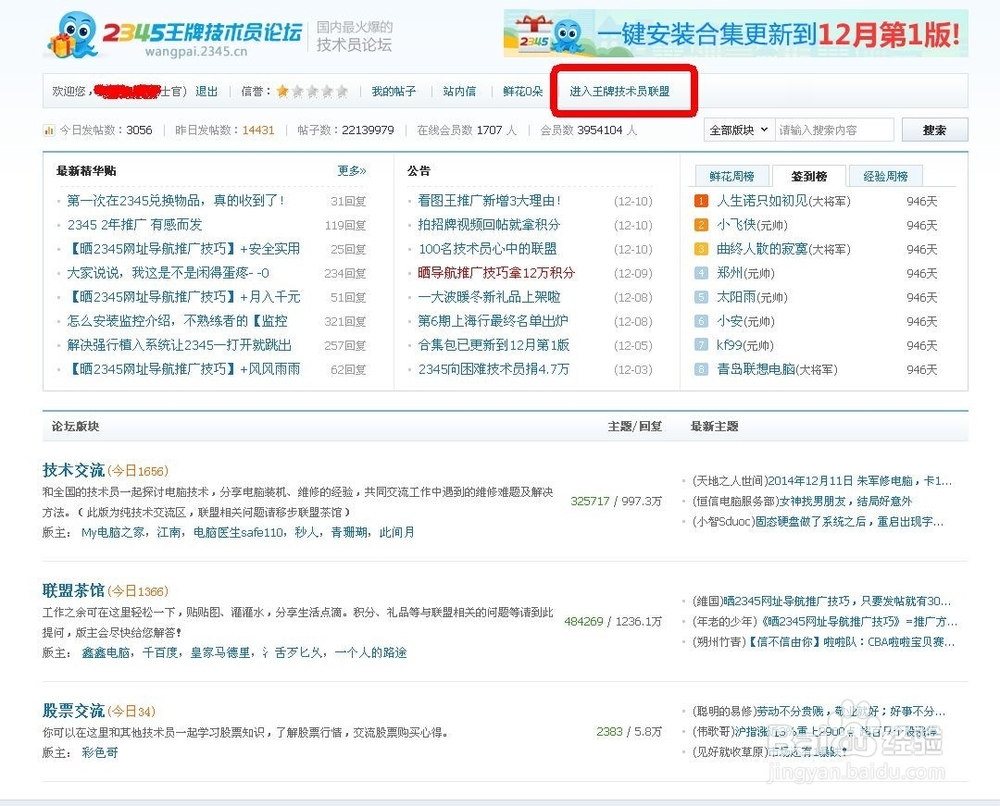Open 站内信 messages
The height and width of the screenshot is (806, 1000).
point(459,91)
